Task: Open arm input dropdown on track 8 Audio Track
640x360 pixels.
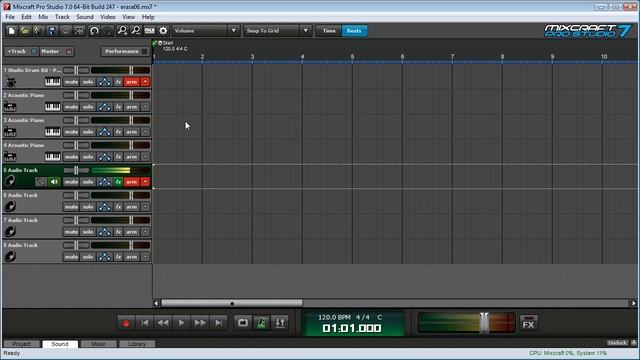Action: point(145,257)
